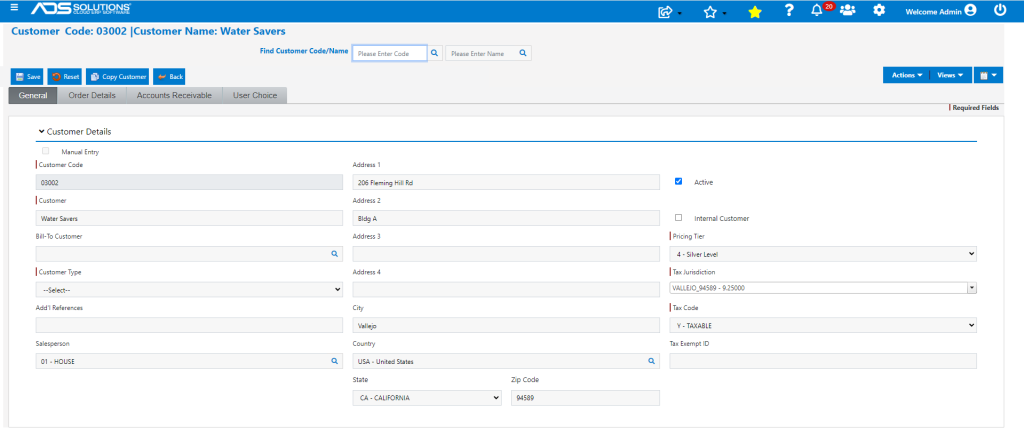
Task: Open the calendar icon dropdown button
Action: point(988,76)
